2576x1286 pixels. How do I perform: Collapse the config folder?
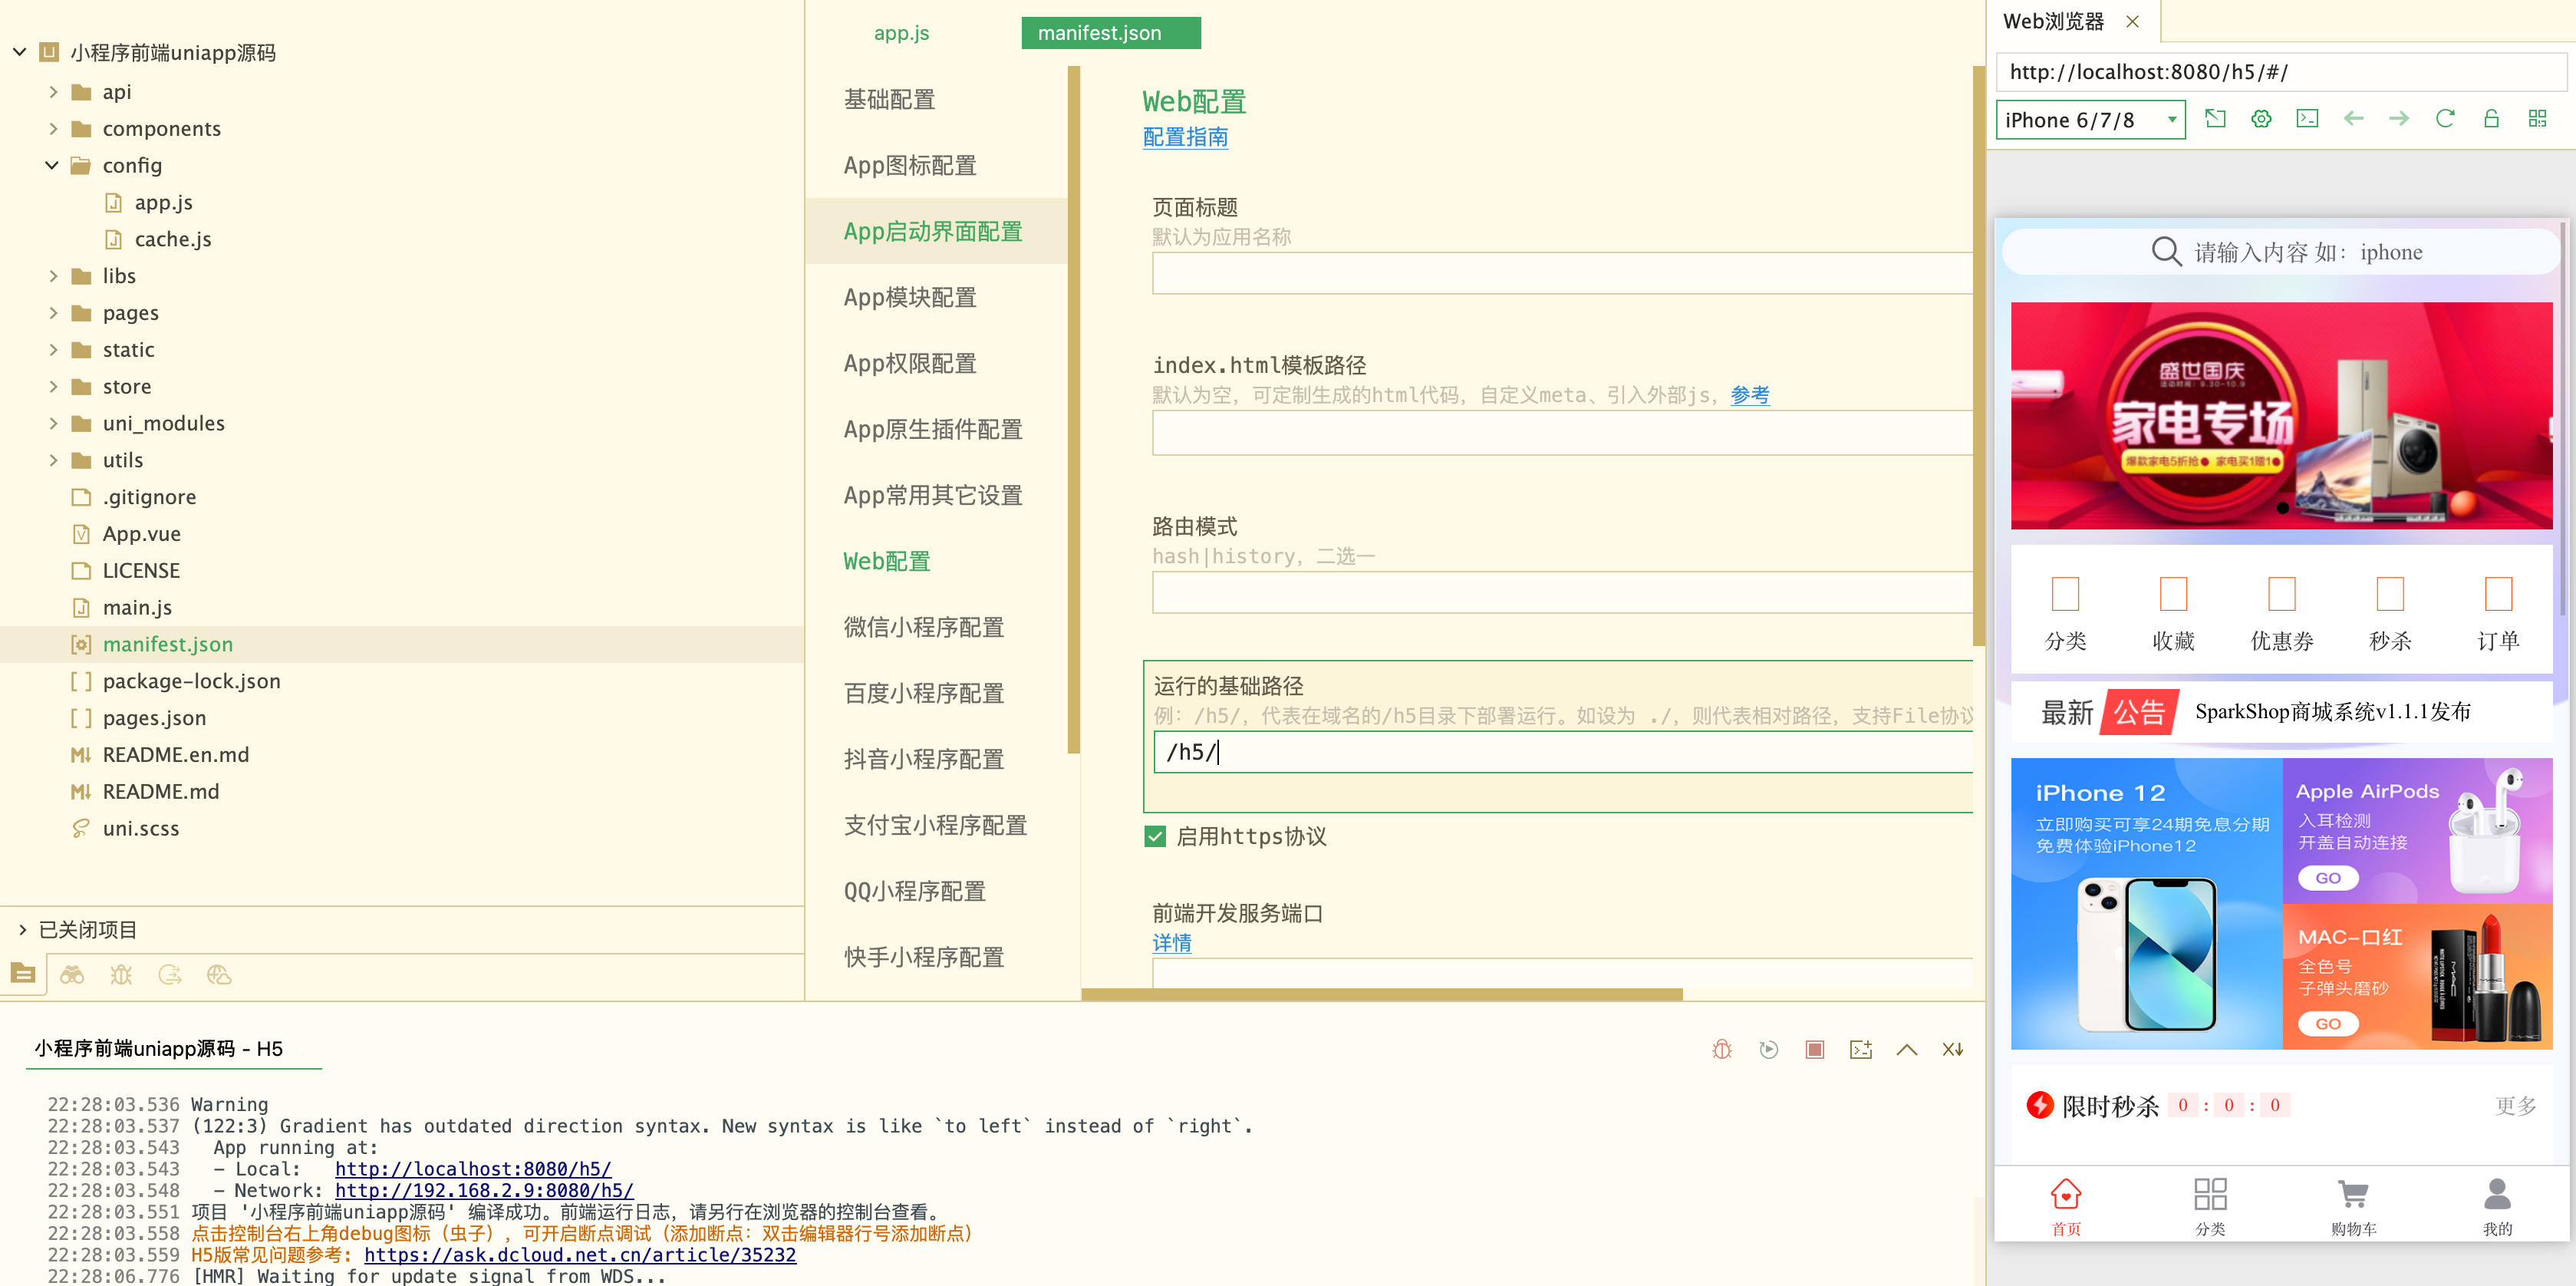coord(52,165)
